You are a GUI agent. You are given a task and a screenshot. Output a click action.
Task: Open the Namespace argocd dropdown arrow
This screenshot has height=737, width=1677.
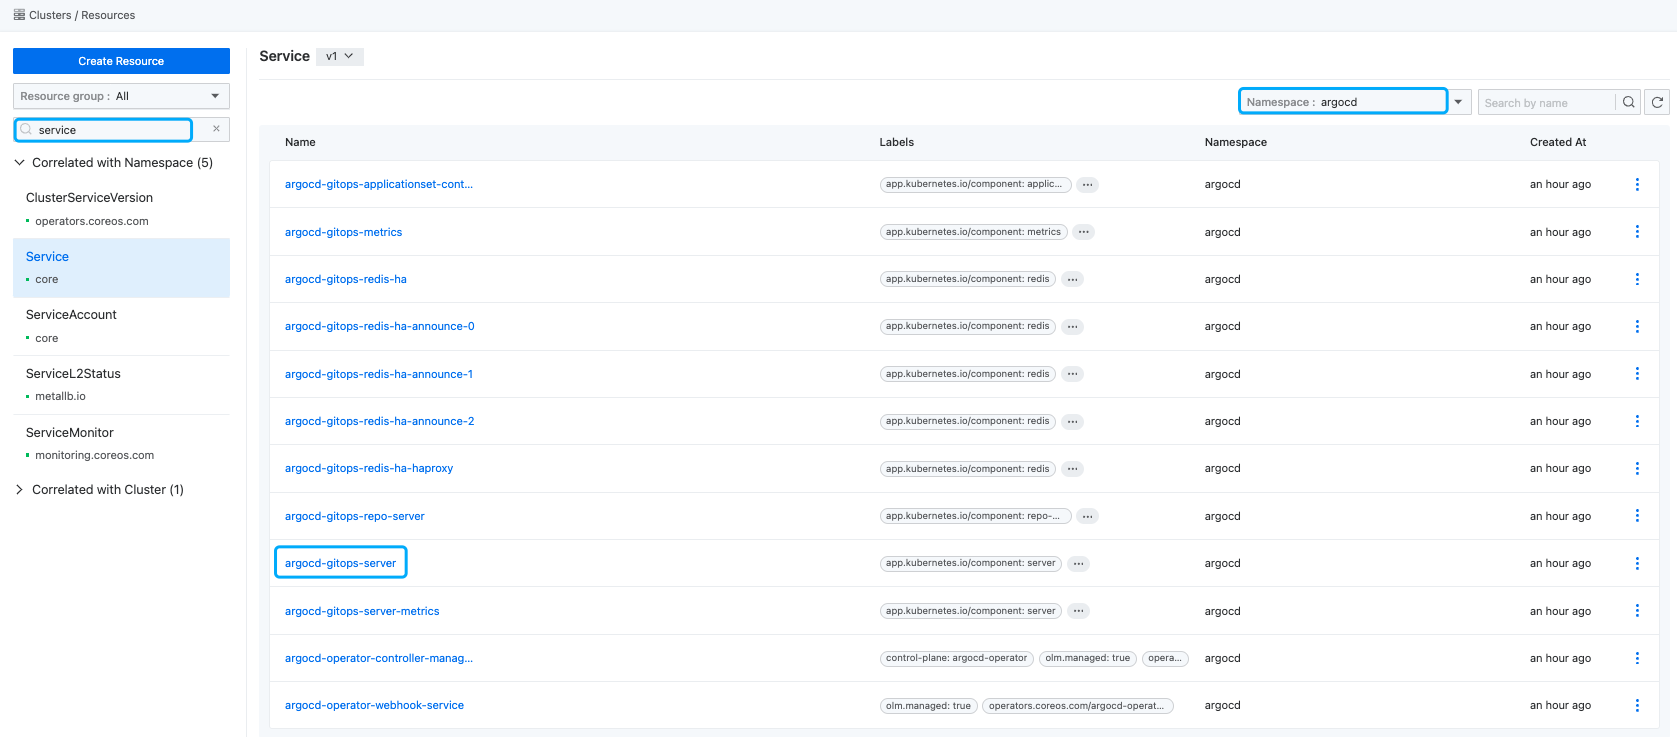point(1458,102)
